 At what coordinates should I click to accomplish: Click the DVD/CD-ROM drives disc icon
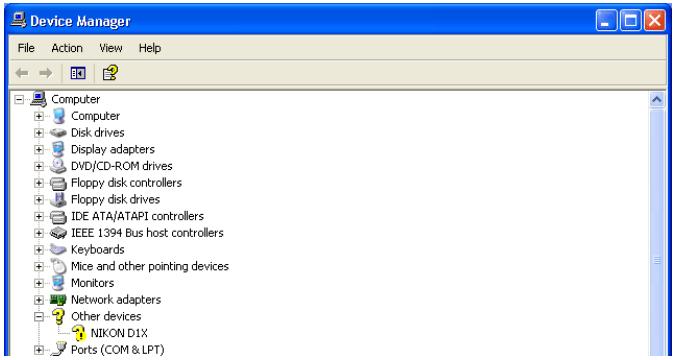pyautogui.click(x=58, y=166)
